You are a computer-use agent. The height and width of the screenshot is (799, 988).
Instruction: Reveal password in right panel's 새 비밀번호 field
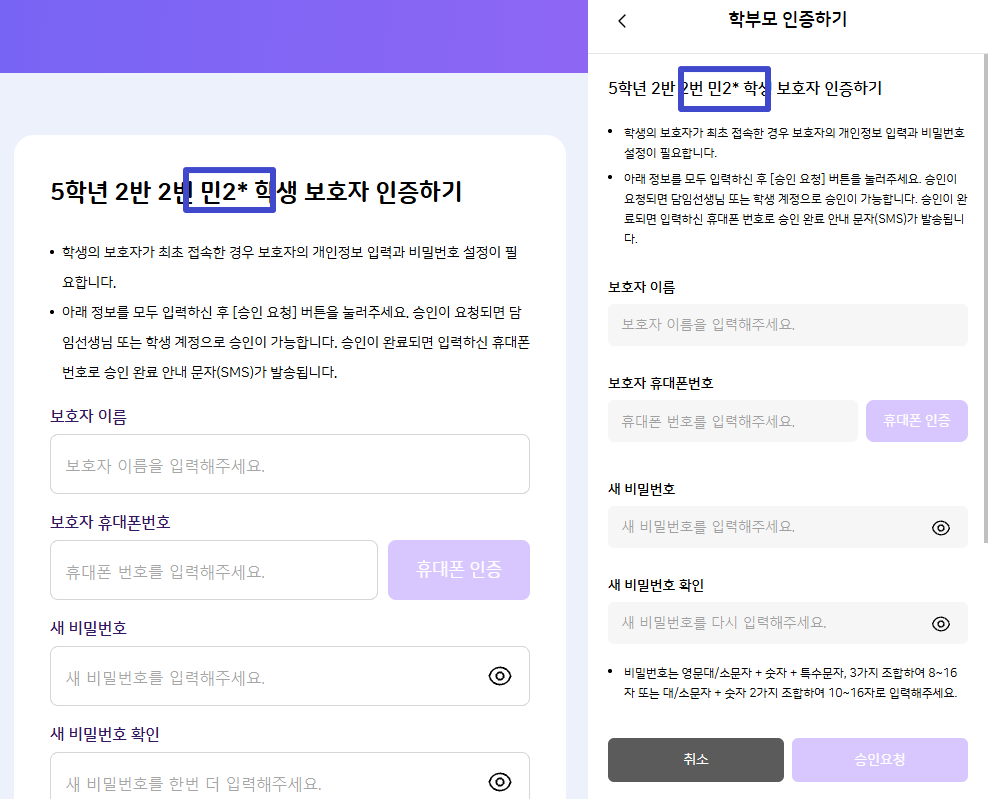(940, 527)
